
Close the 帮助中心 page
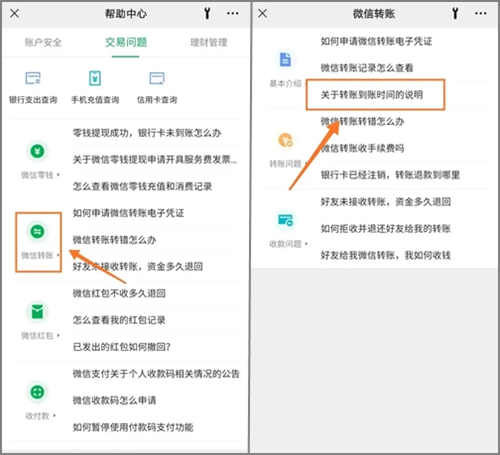14,14
